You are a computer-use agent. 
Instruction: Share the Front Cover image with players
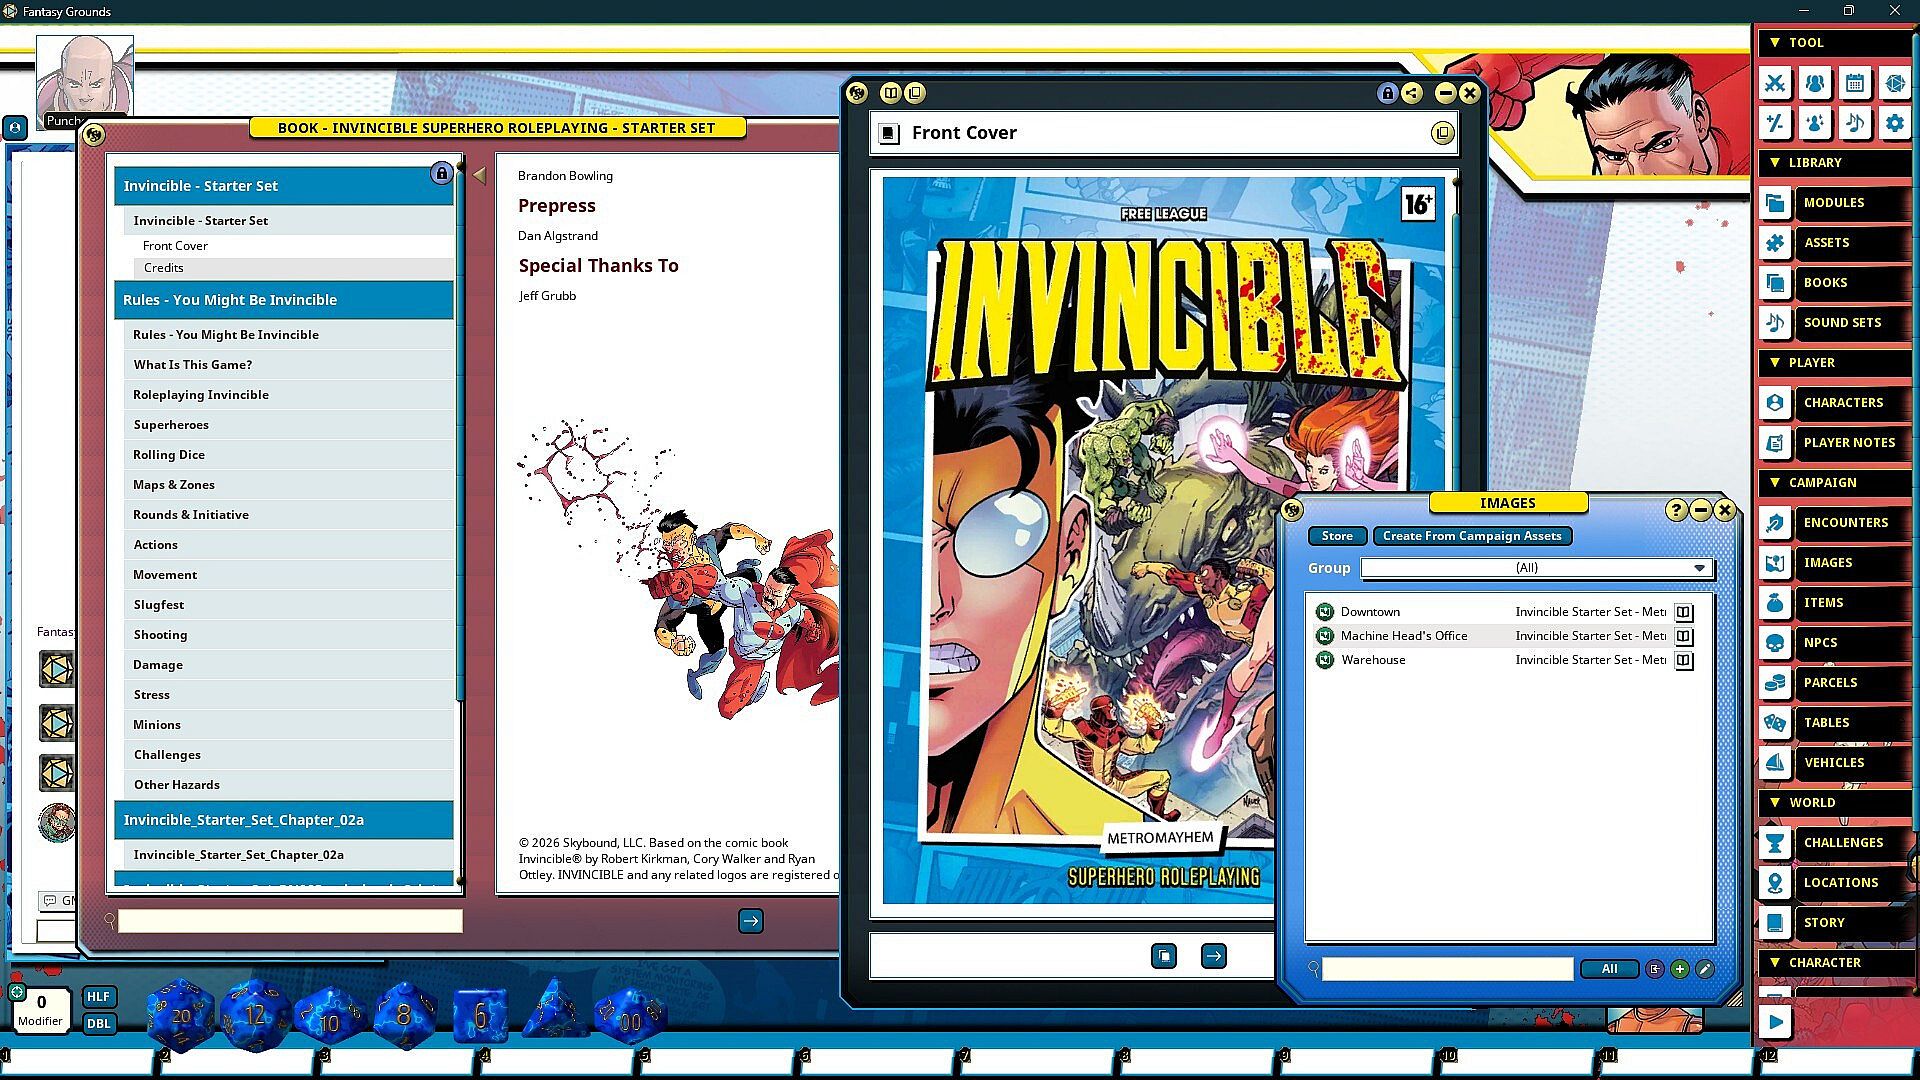click(x=1412, y=93)
